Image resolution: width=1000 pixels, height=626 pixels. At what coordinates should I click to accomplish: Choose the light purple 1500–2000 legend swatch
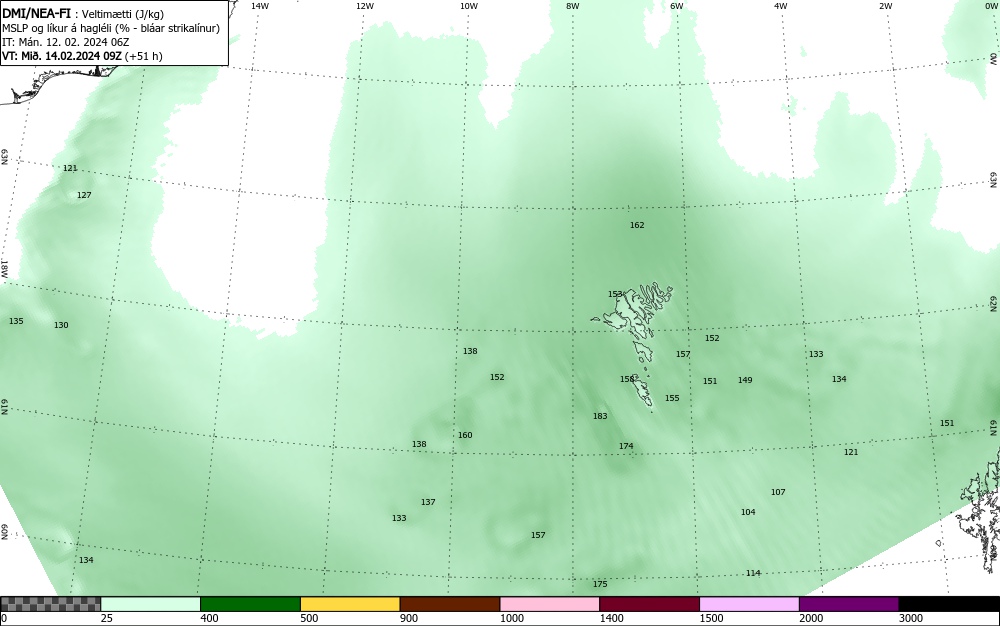tap(749, 604)
